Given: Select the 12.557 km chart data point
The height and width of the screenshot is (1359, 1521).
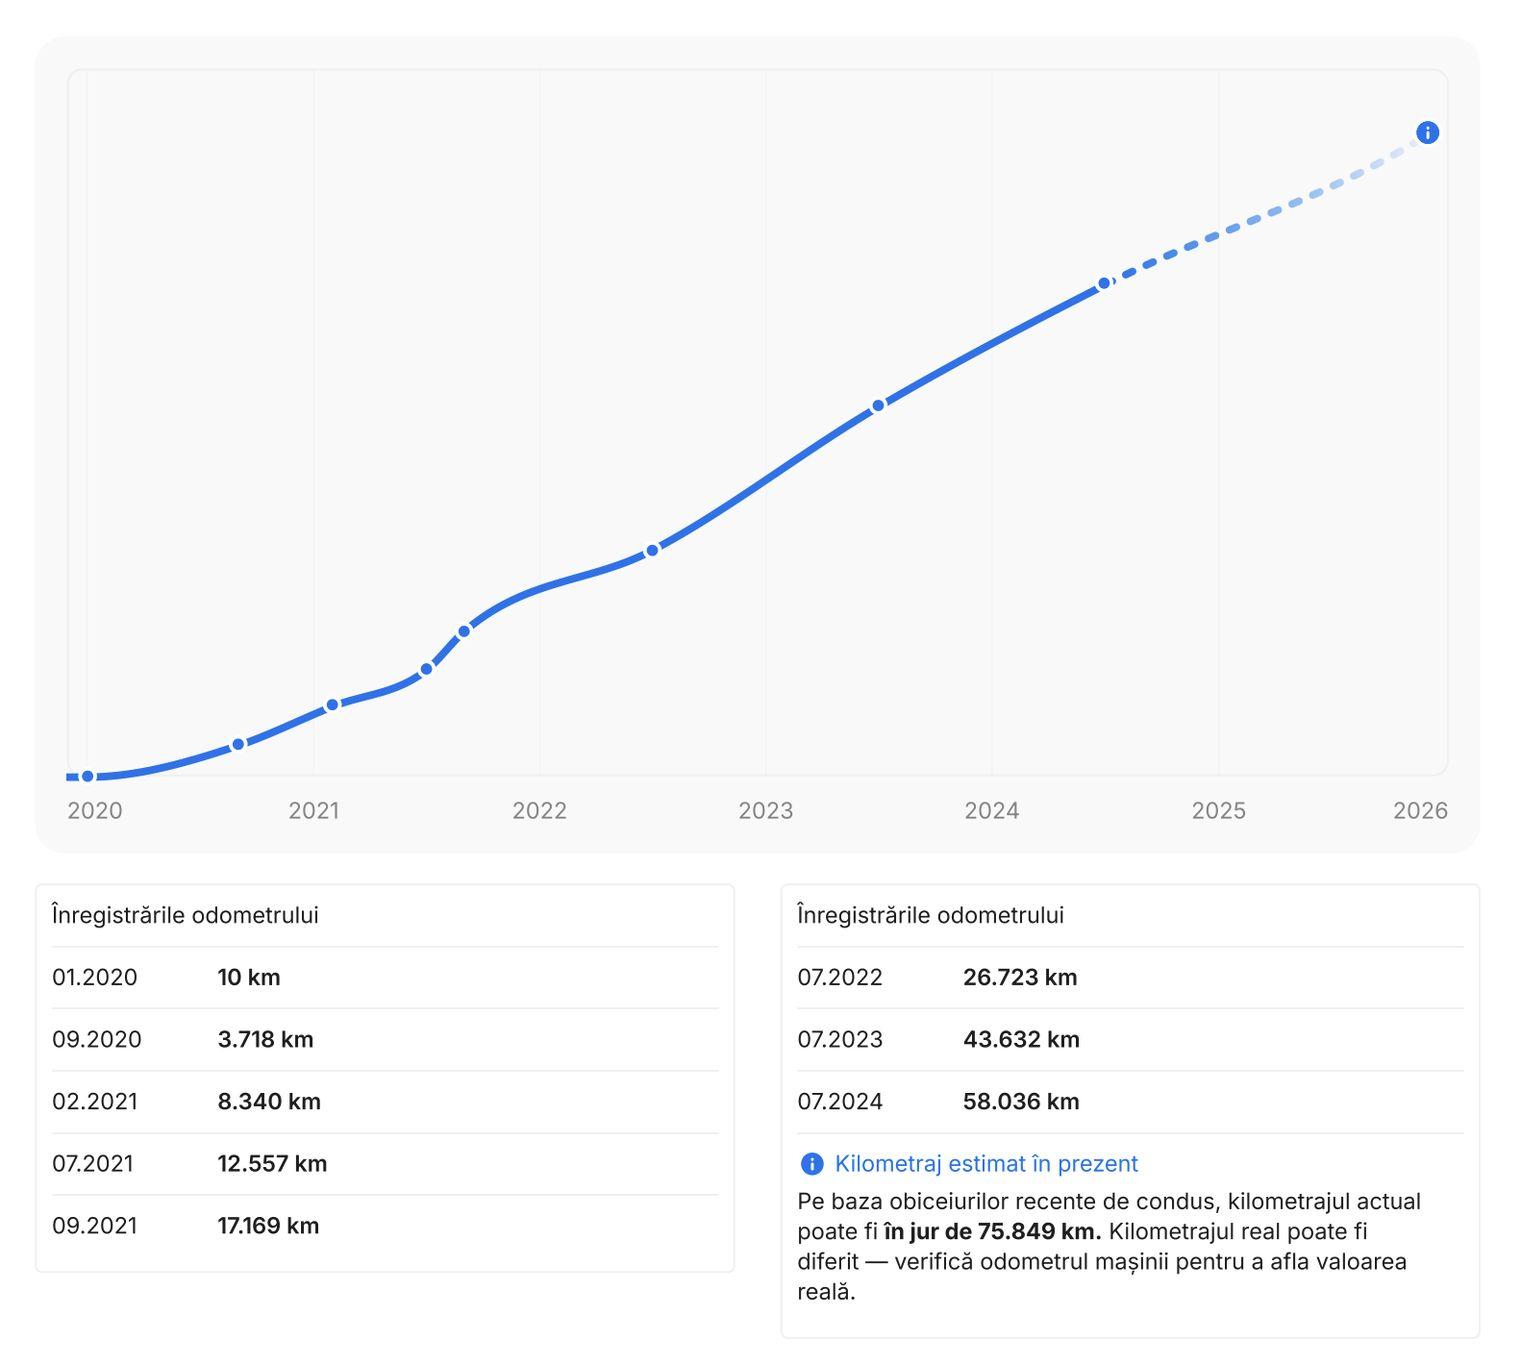Looking at the screenshot, I should click(x=426, y=669).
